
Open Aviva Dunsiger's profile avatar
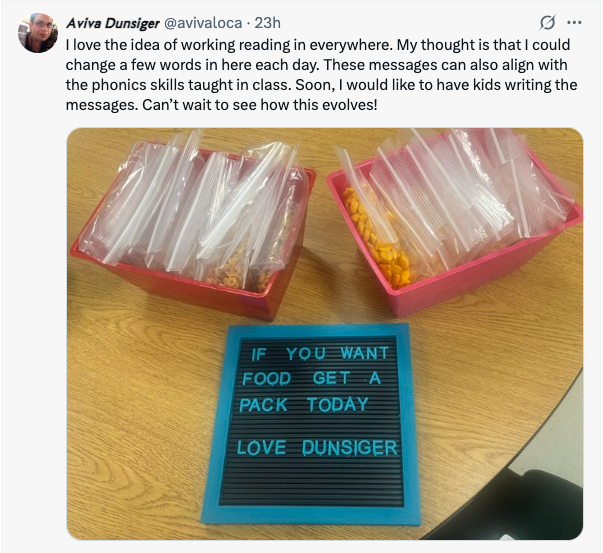coord(38,33)
